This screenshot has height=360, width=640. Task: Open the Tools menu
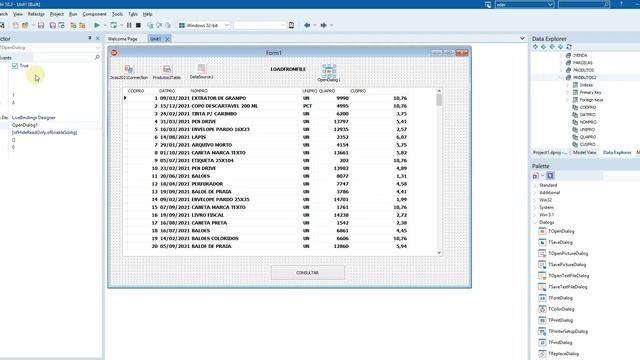click(x=117, y=14)
